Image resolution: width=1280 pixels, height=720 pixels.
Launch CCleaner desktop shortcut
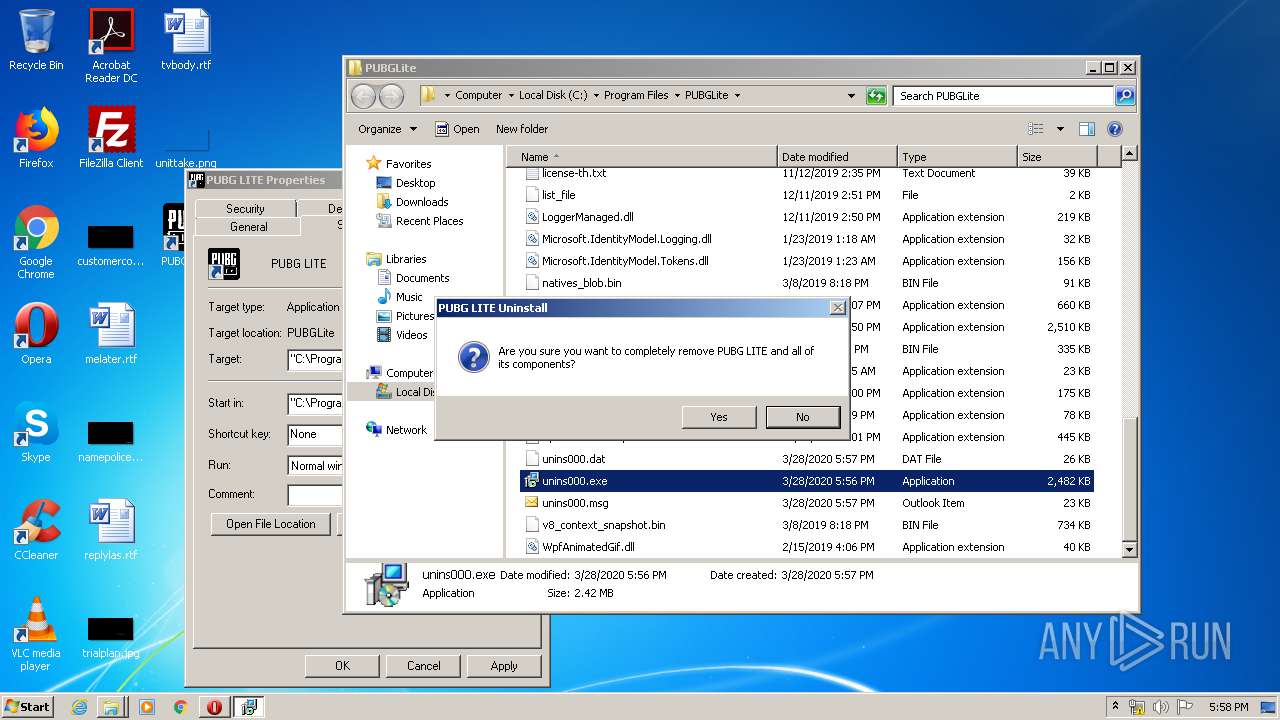click(x=36, y=530)
